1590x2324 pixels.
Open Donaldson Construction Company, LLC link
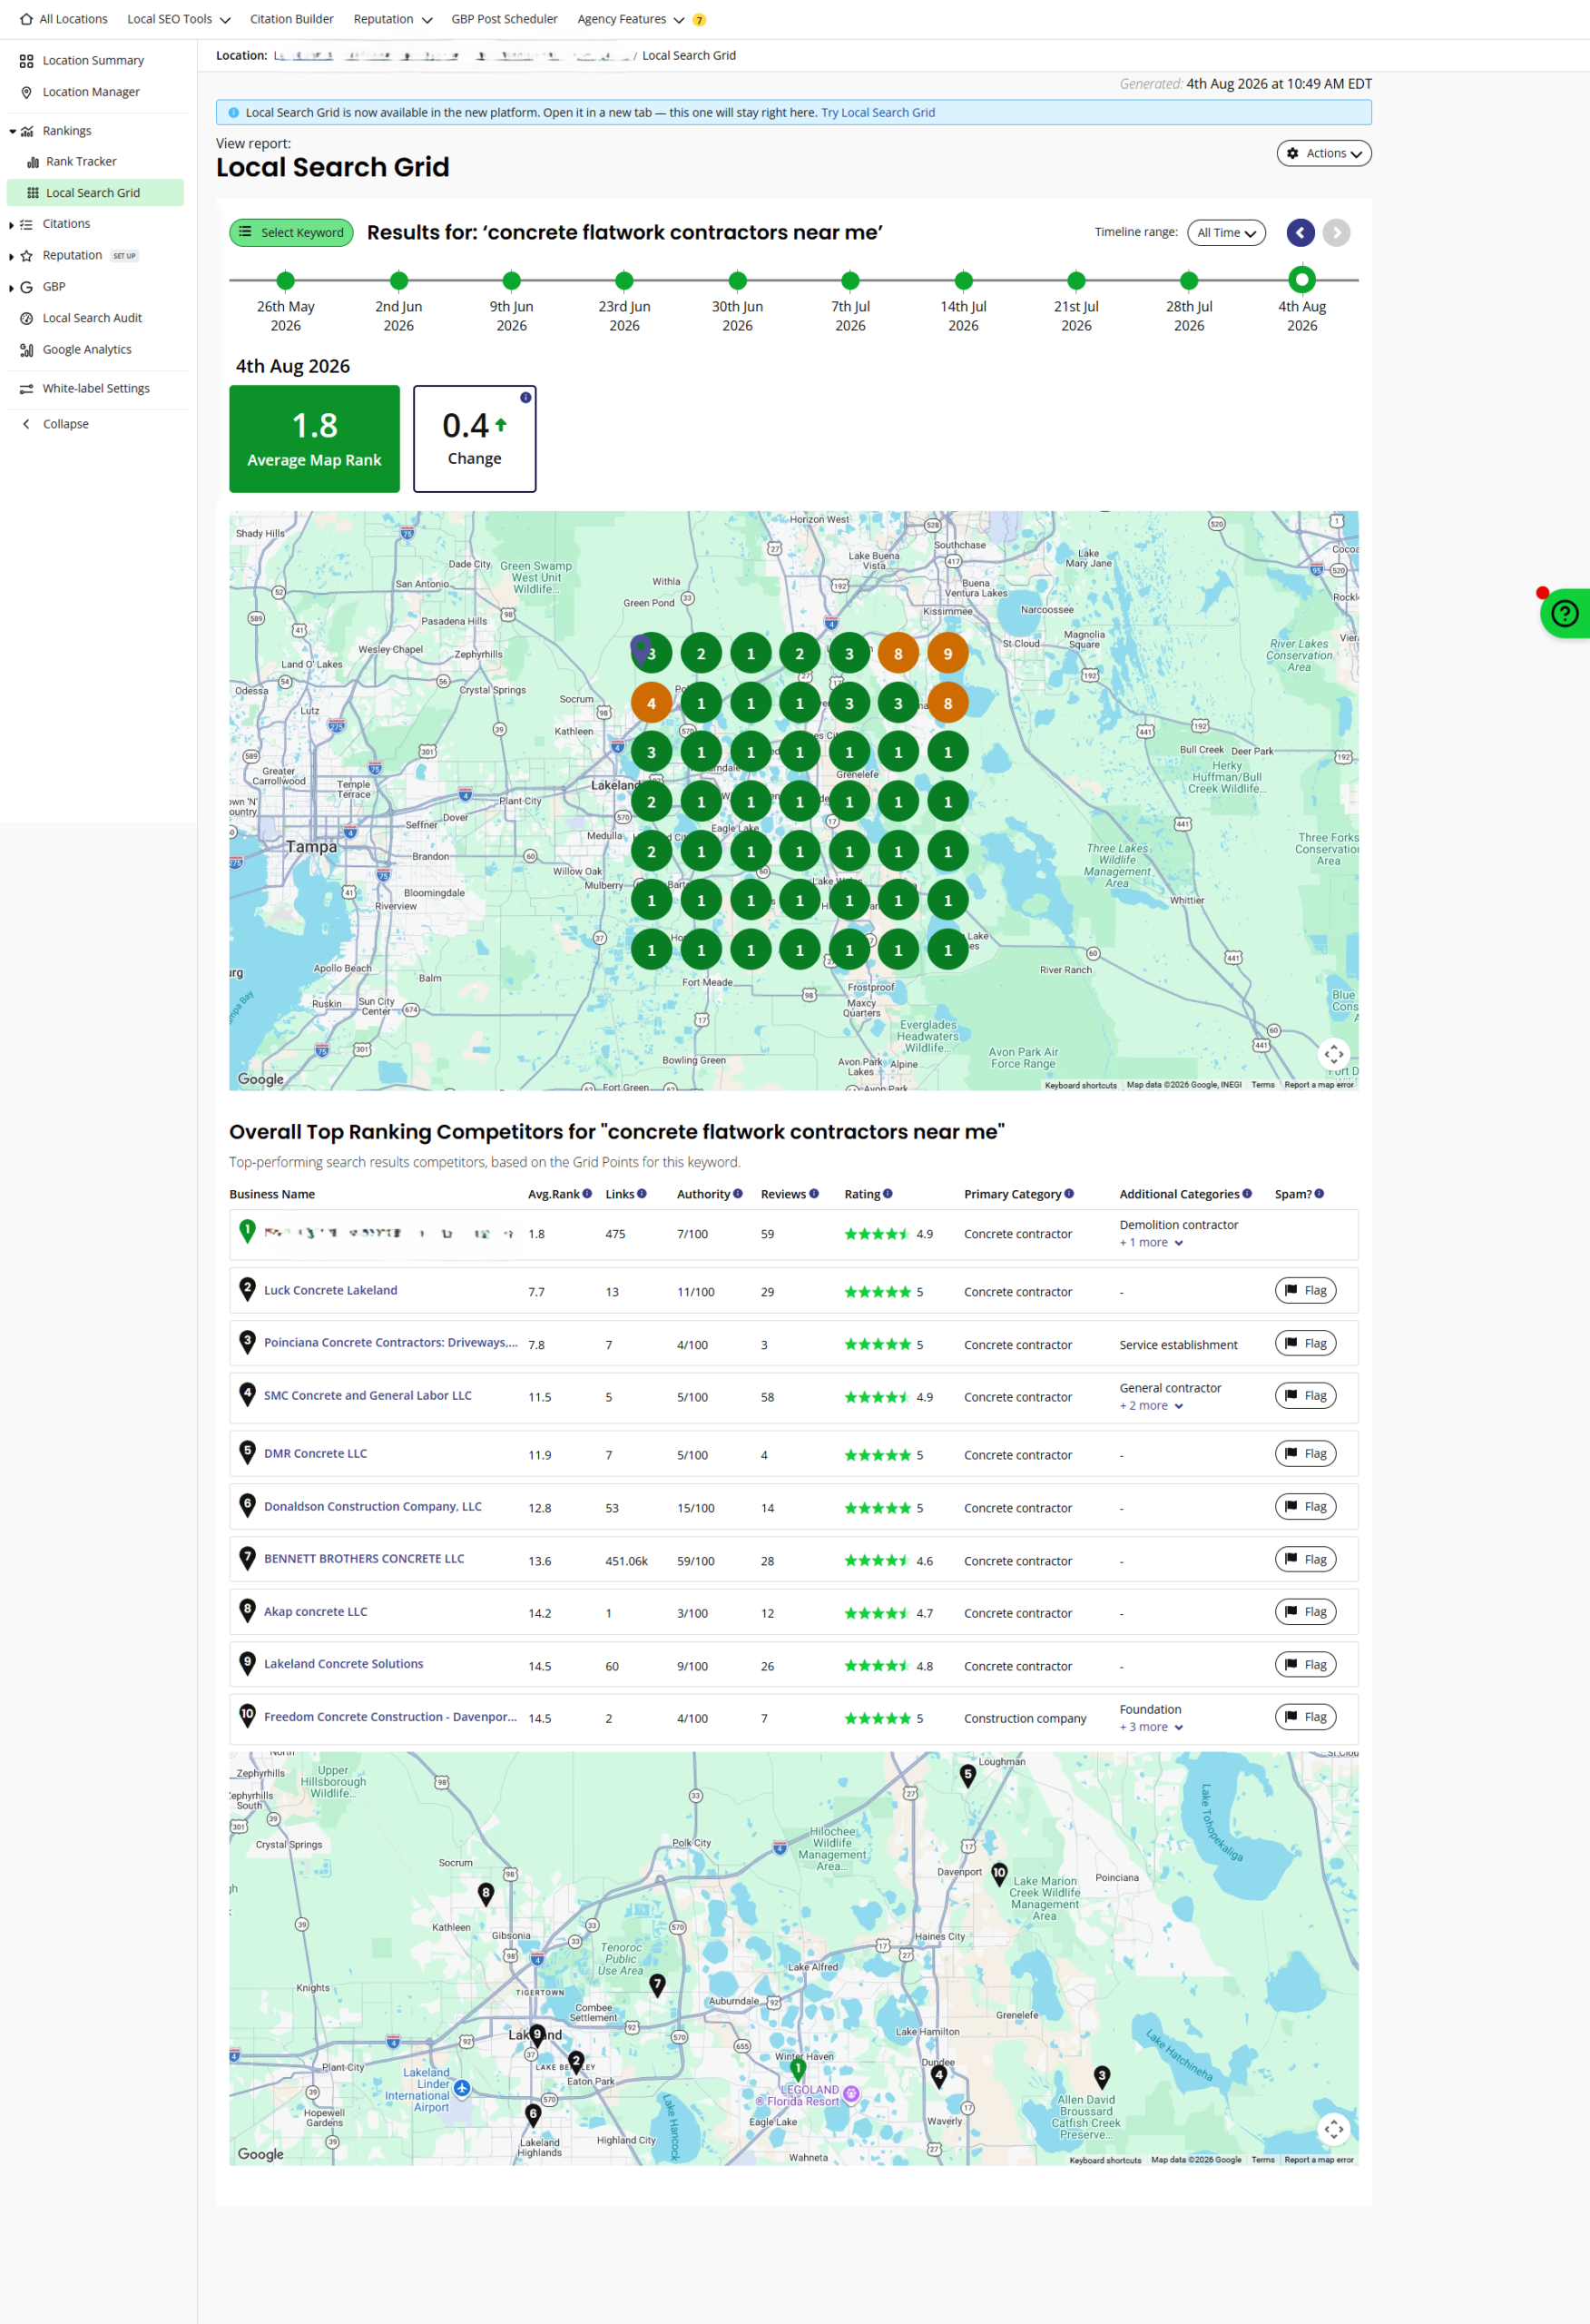[x=373, y=1507]
